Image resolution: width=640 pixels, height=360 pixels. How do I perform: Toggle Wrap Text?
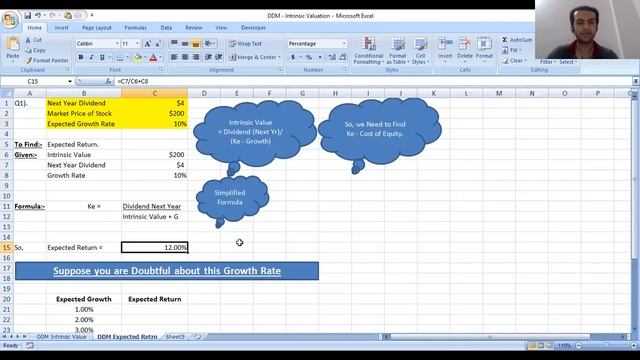pos(245,44)
